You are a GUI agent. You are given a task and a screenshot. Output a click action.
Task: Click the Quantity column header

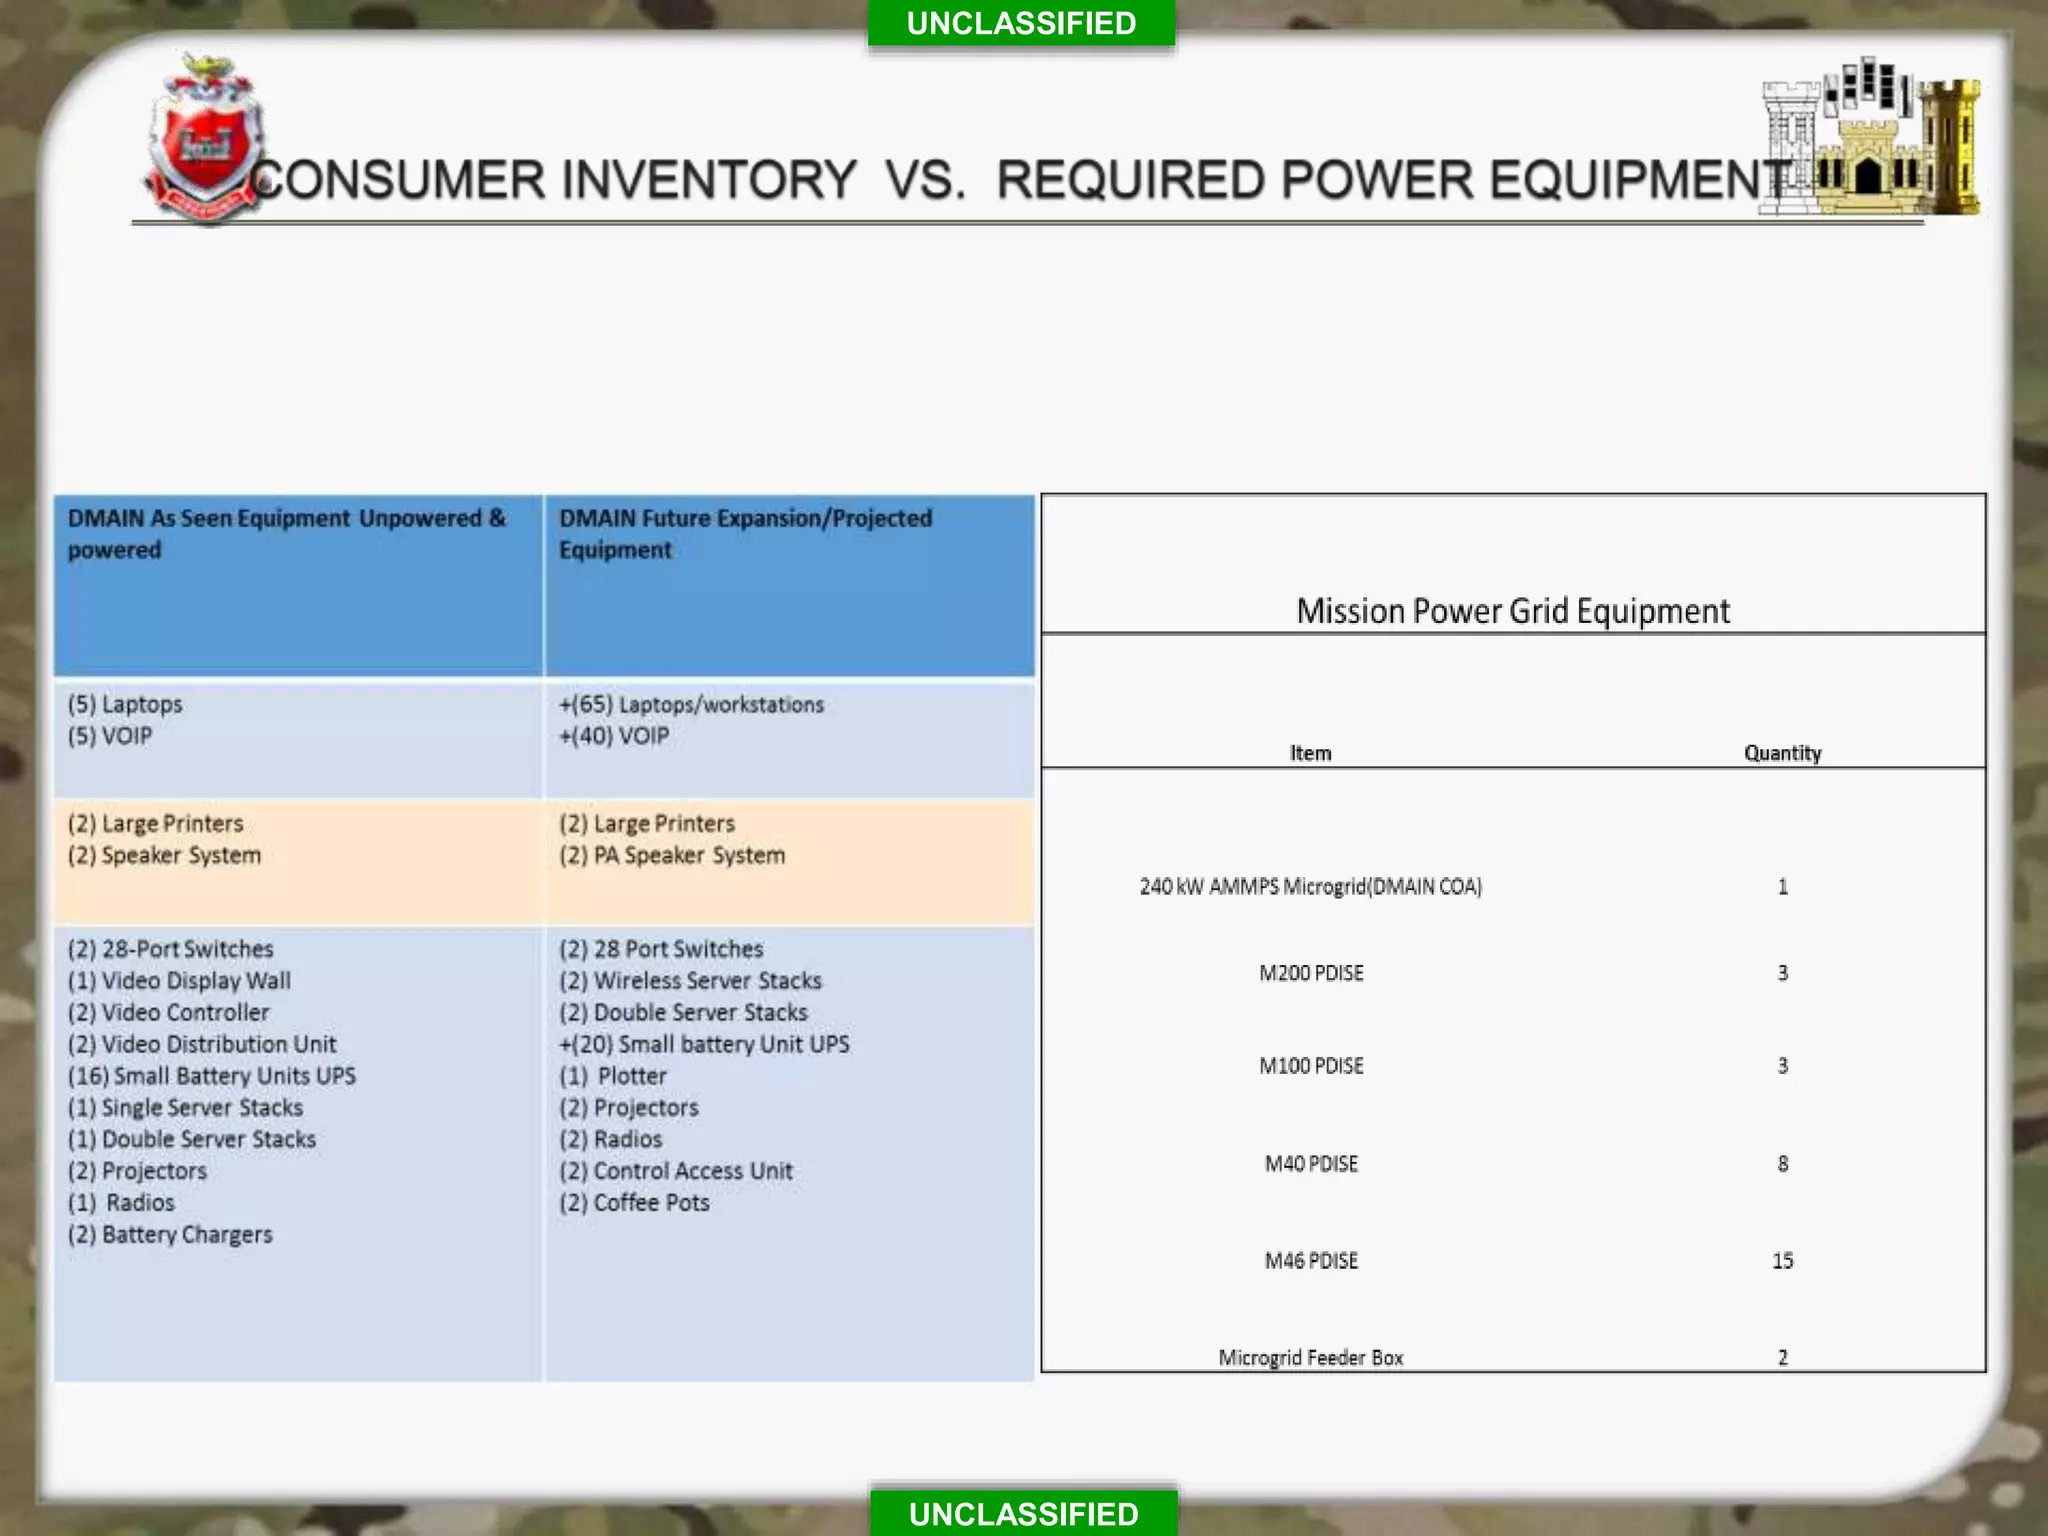point(1782,753)
